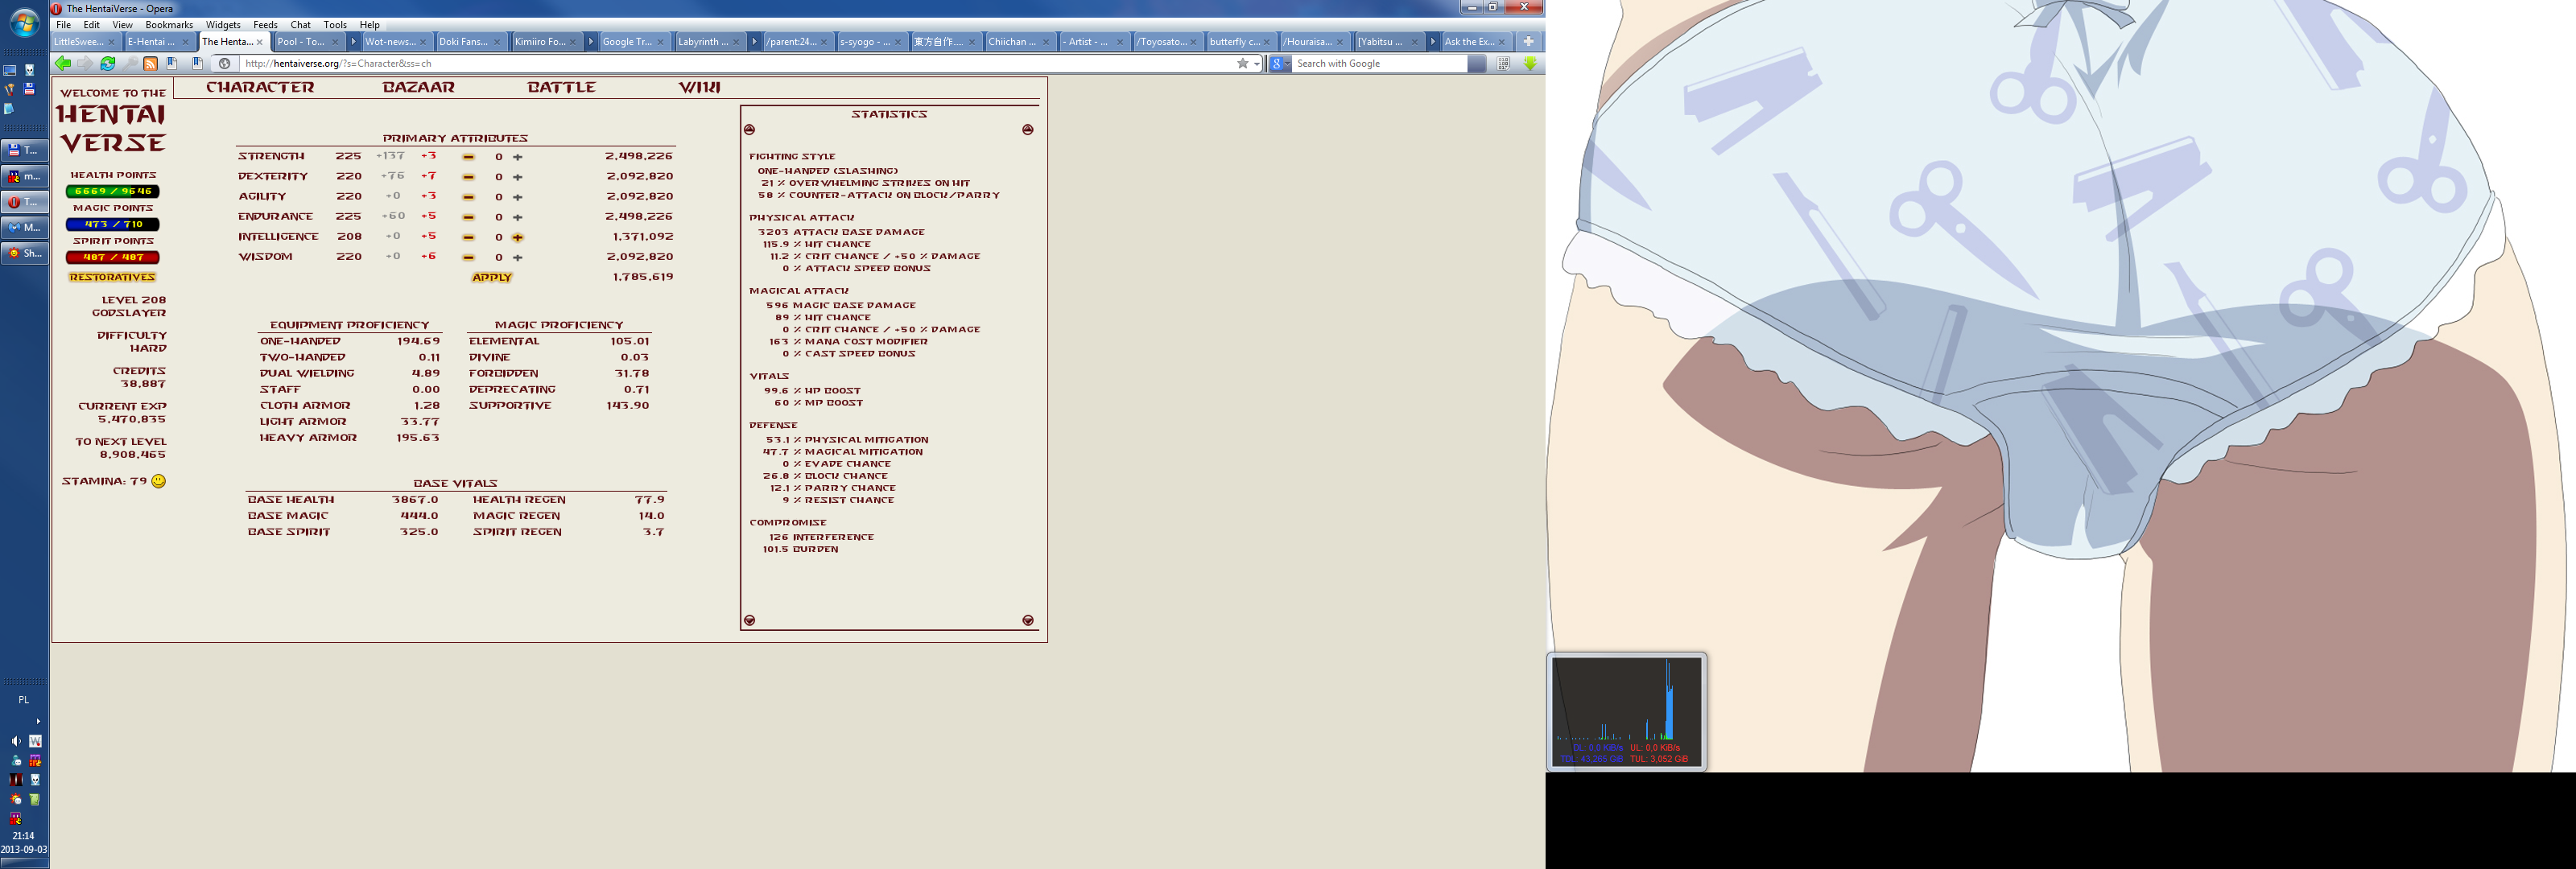This screenshot has height=869, width=2576.
Task: Click the Strength plus icon
Action: [518, 157]
